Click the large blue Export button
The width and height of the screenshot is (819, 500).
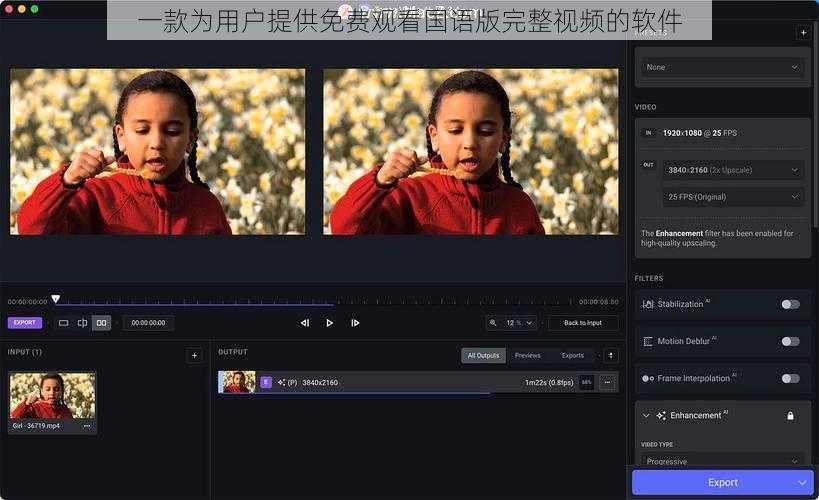point(723,482)
